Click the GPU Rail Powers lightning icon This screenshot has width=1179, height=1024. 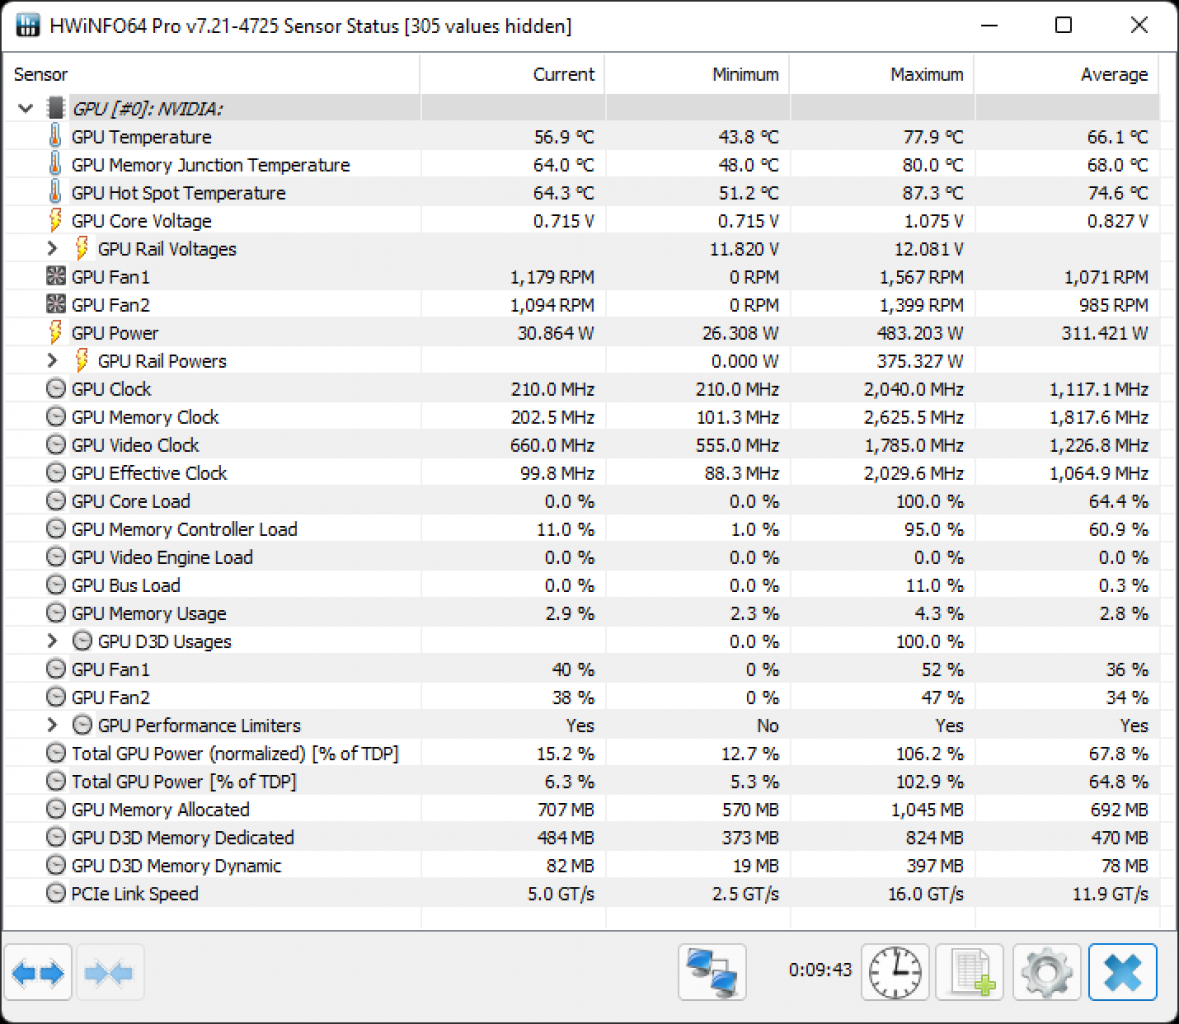(82, 360)
